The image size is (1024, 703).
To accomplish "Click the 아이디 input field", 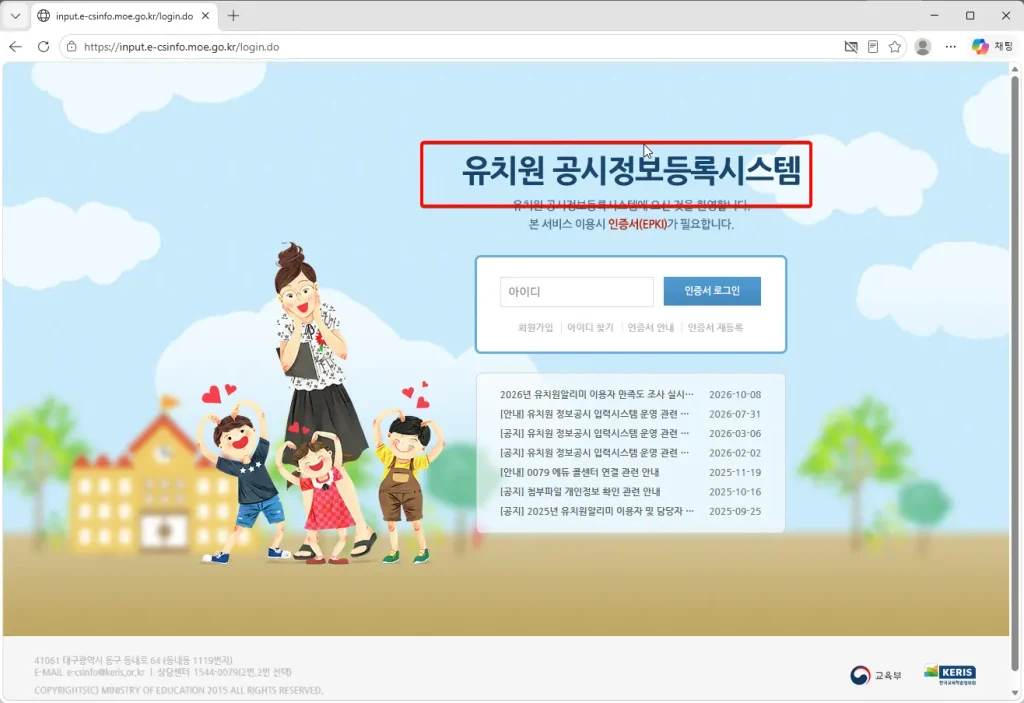I will (x=577, y=291).
